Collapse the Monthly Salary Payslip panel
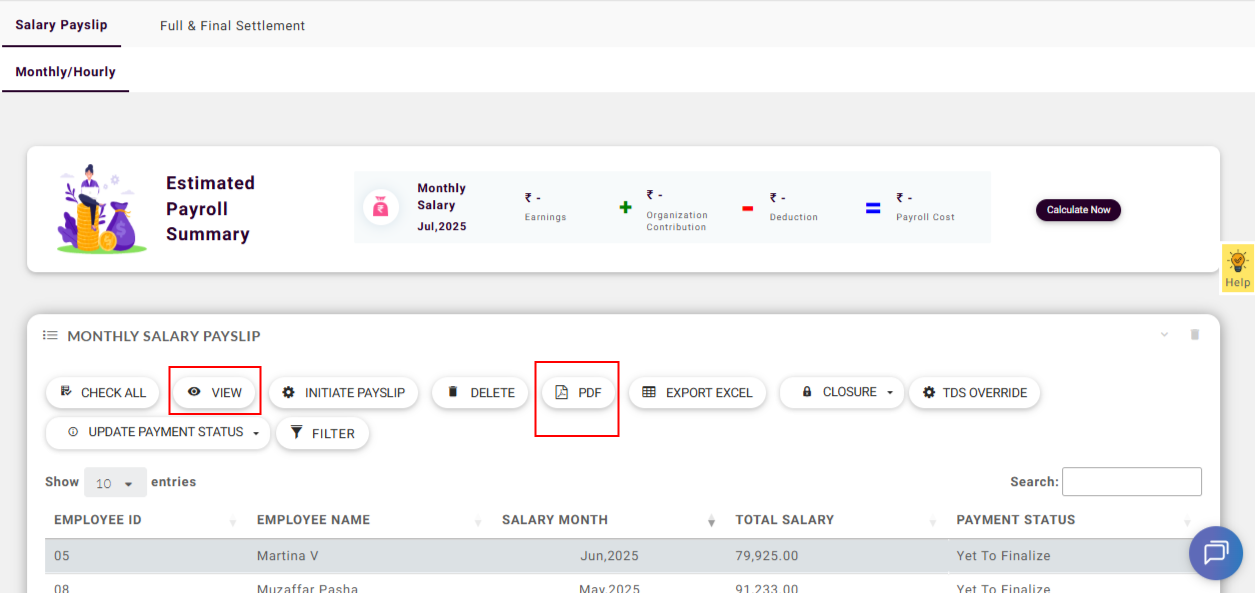 1164,335
